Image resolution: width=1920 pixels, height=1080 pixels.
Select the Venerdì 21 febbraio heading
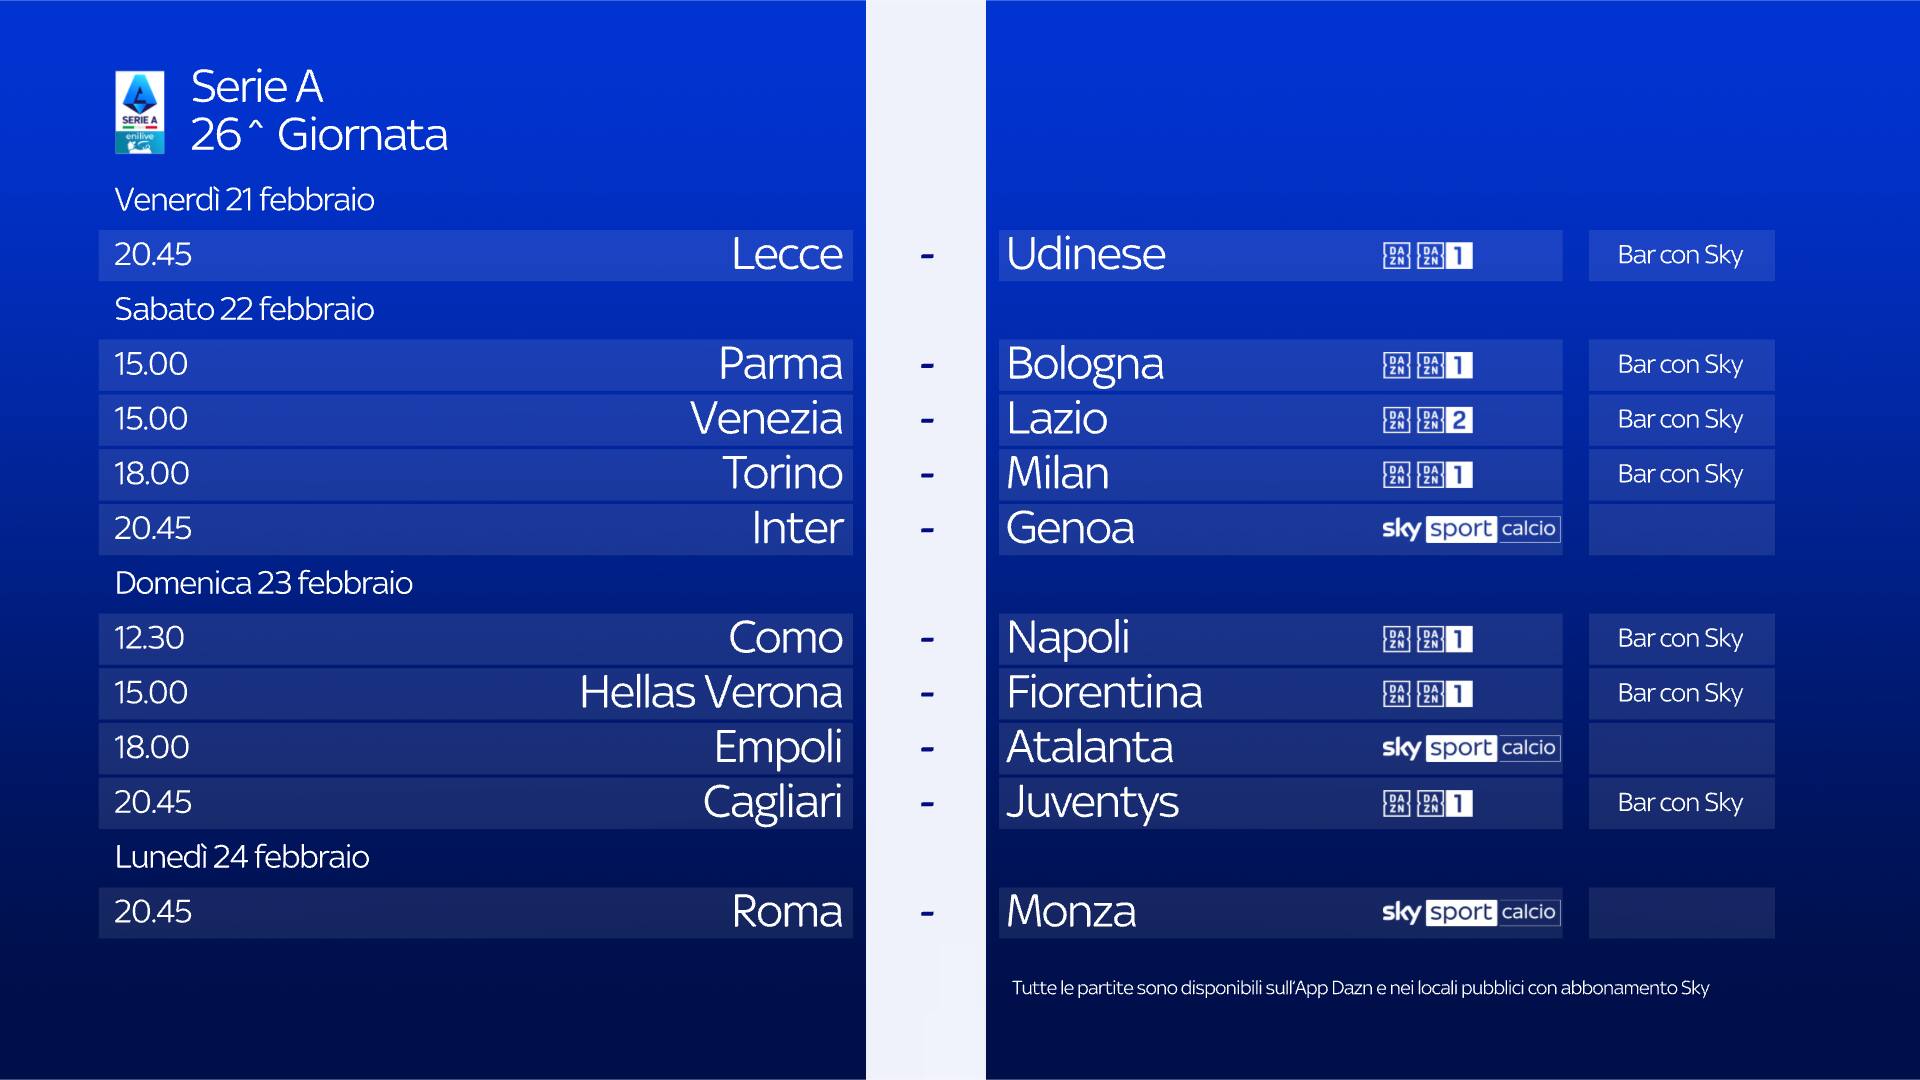[x=244, y=200]
